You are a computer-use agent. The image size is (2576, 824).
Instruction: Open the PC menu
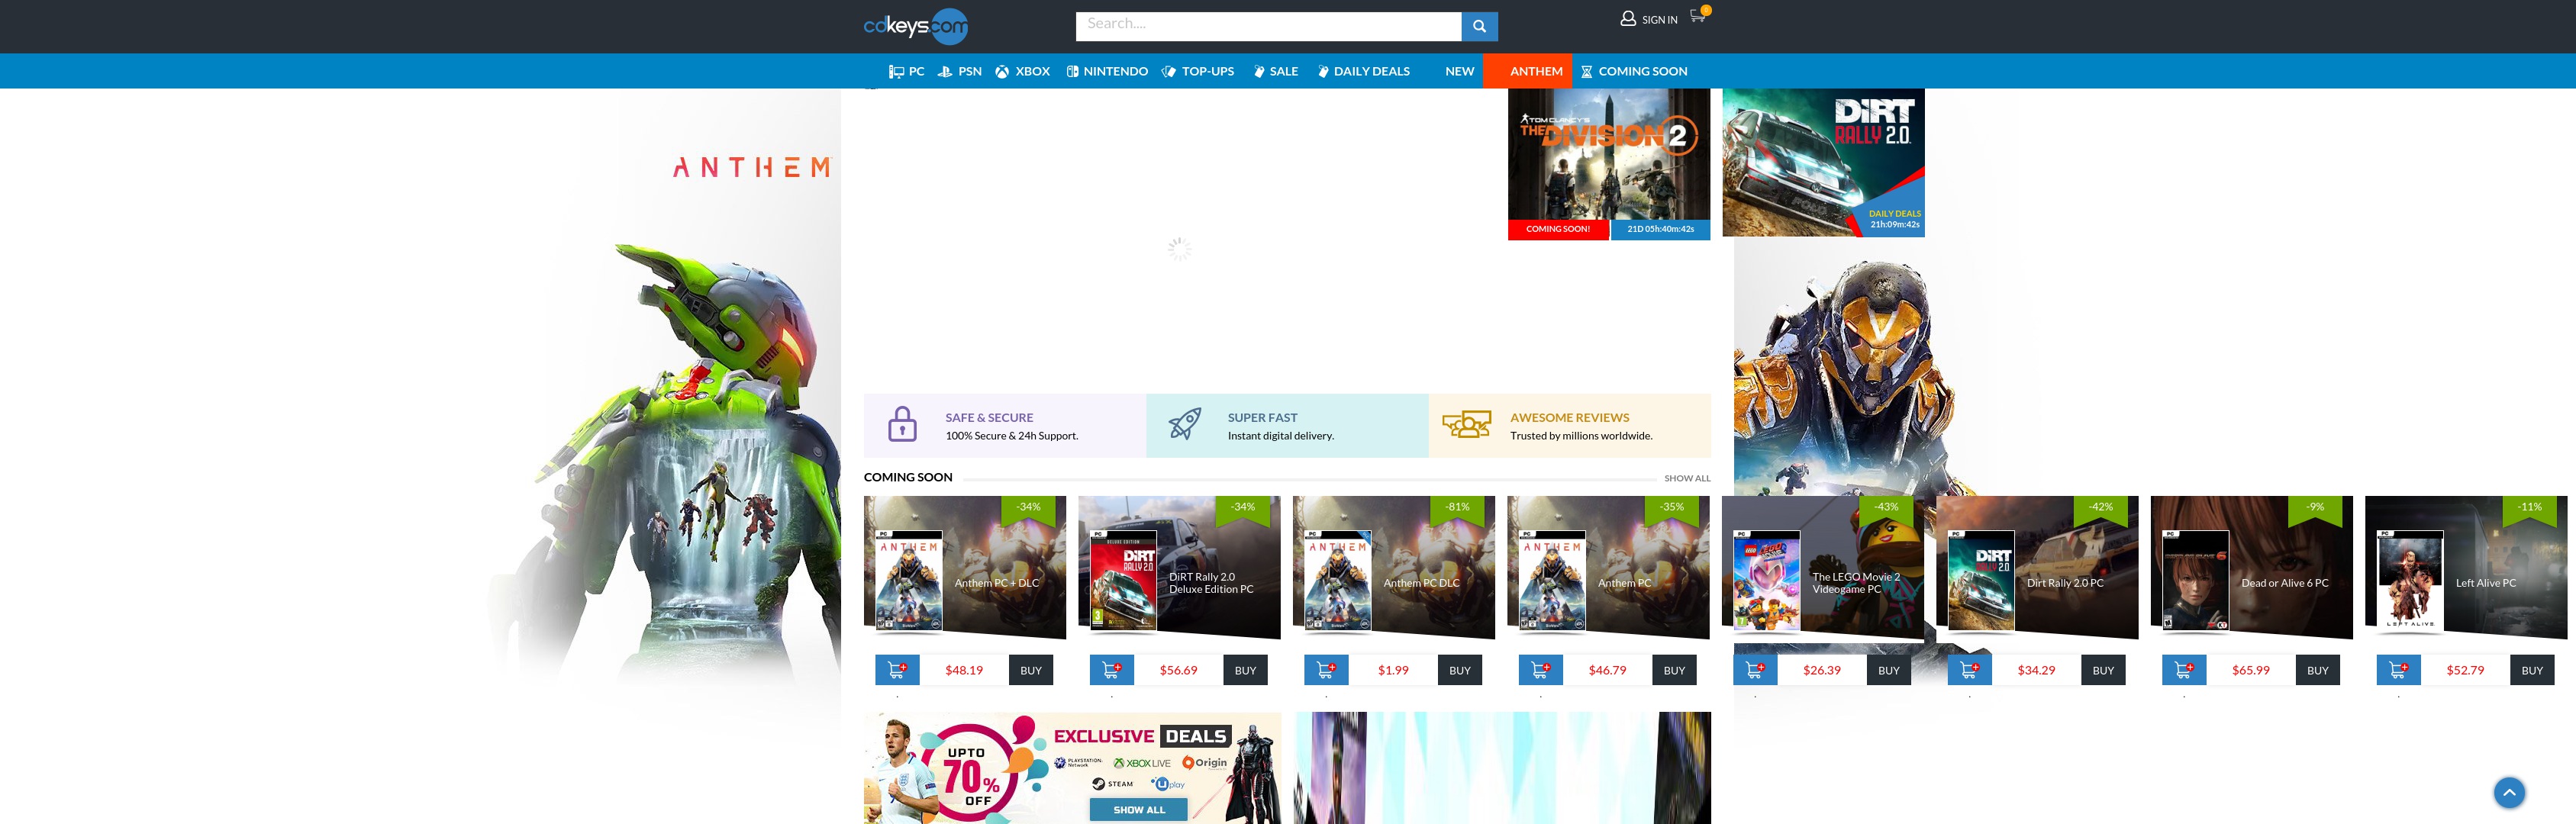pos(907,71)
